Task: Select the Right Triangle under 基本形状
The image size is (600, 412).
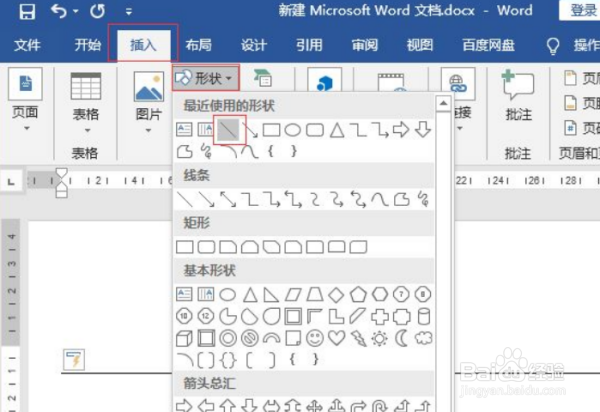Action: click(271, 295)
